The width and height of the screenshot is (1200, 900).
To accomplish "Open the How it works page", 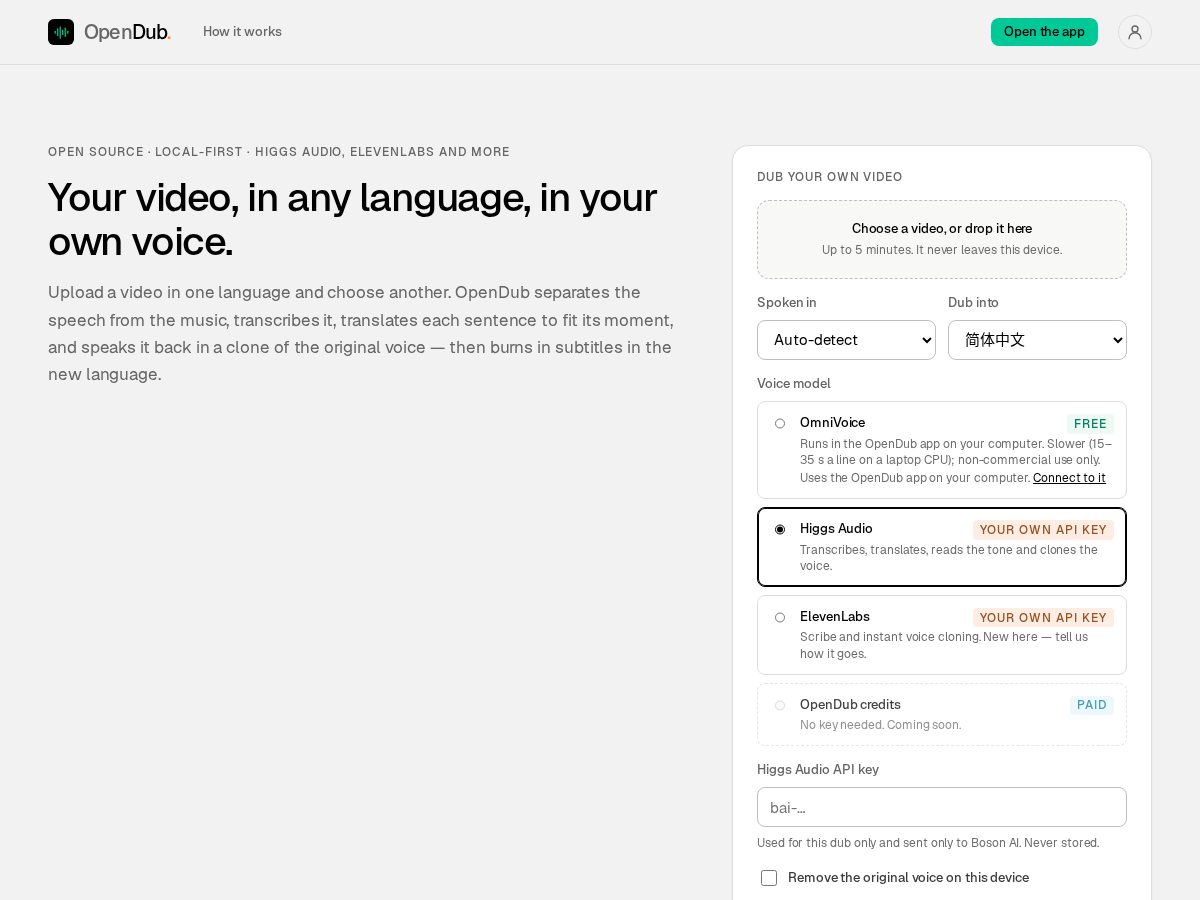I will point(242,32).
